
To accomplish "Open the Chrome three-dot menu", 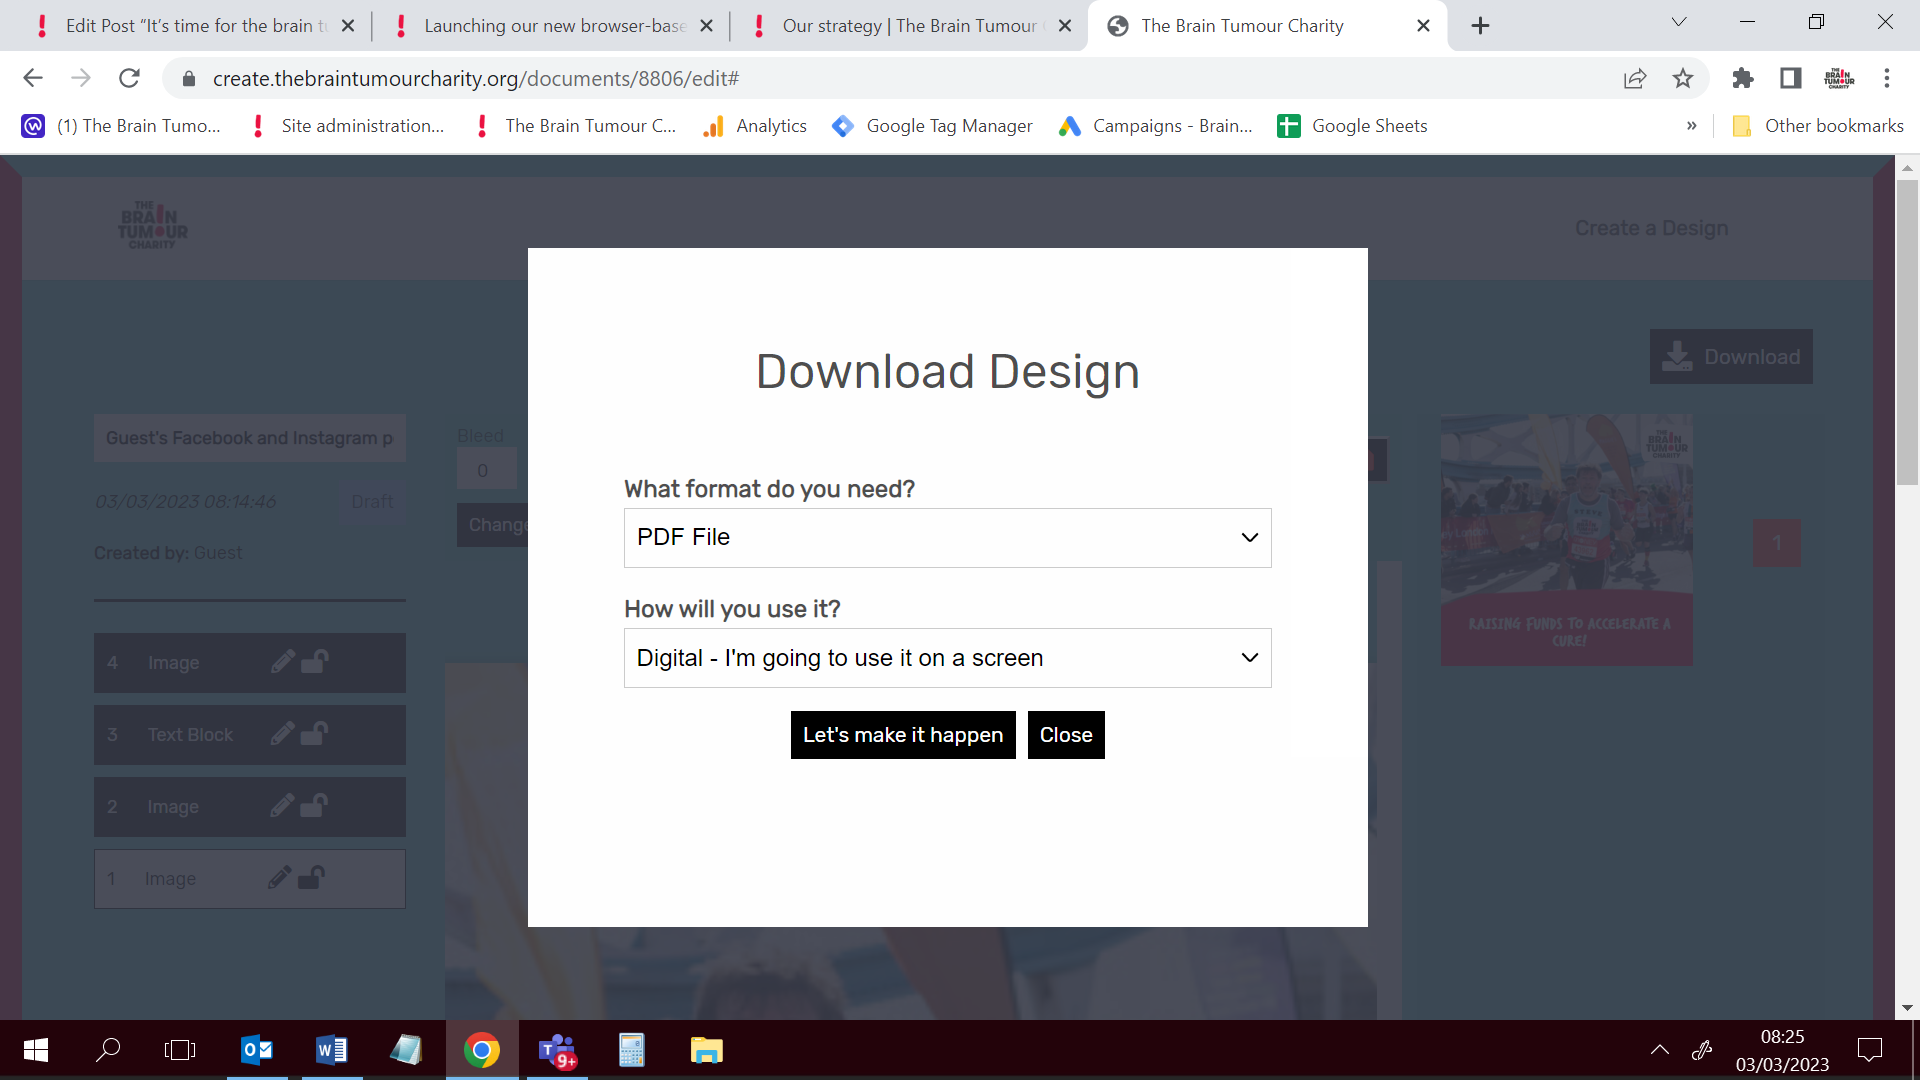I will coord(1887,78).
